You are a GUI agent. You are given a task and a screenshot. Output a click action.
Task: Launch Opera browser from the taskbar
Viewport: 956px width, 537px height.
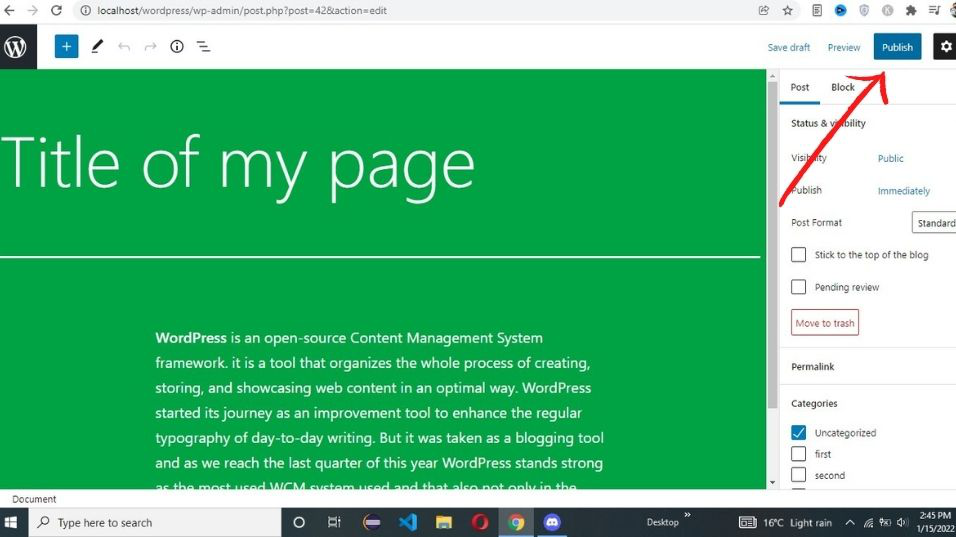click(480, 522)
